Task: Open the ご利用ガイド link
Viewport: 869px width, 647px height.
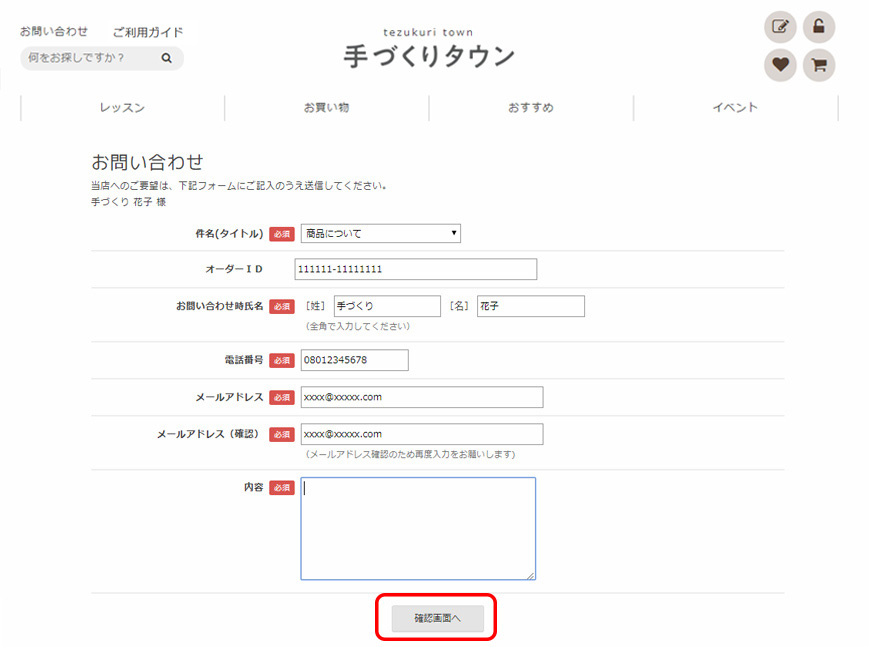Action: click(x=148, y=32)
